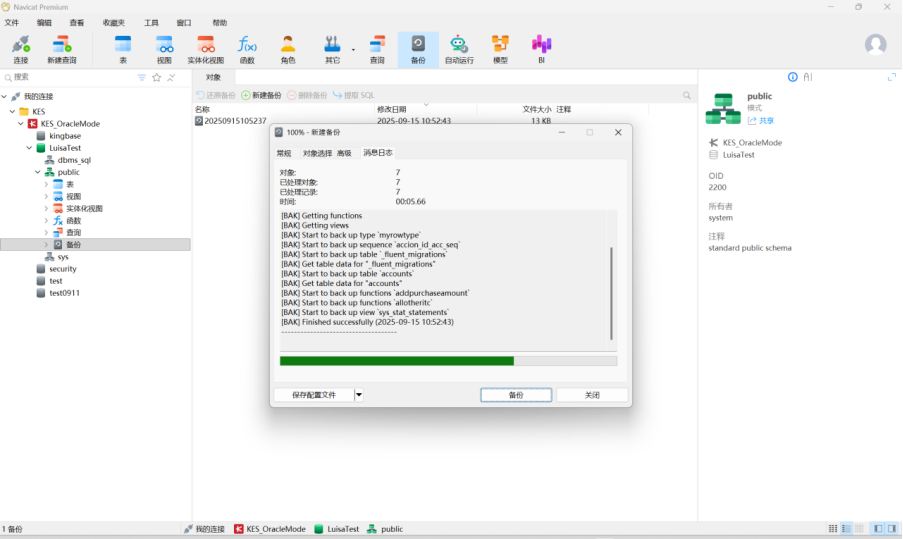
Task: Toggle the info panel icon in the right sidebar
Action: pos(793,77)
